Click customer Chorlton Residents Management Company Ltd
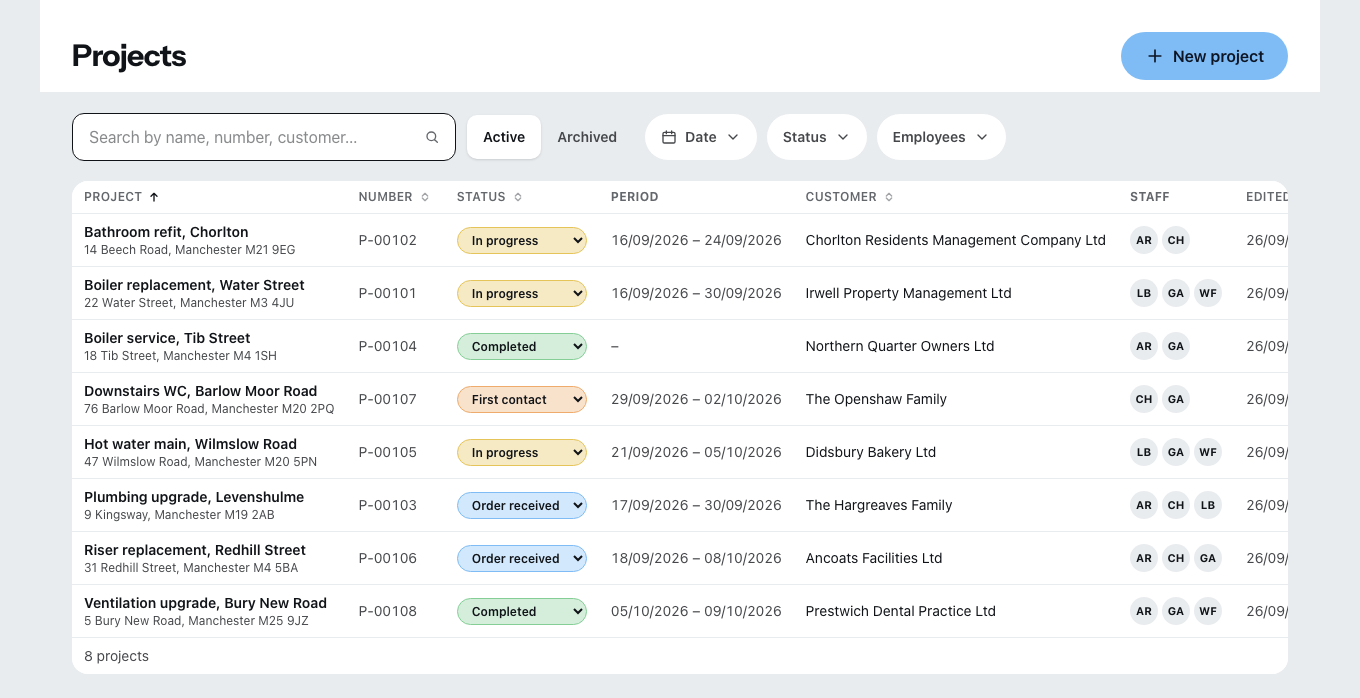The image size is (1360, 698). [x=956, y=240]
